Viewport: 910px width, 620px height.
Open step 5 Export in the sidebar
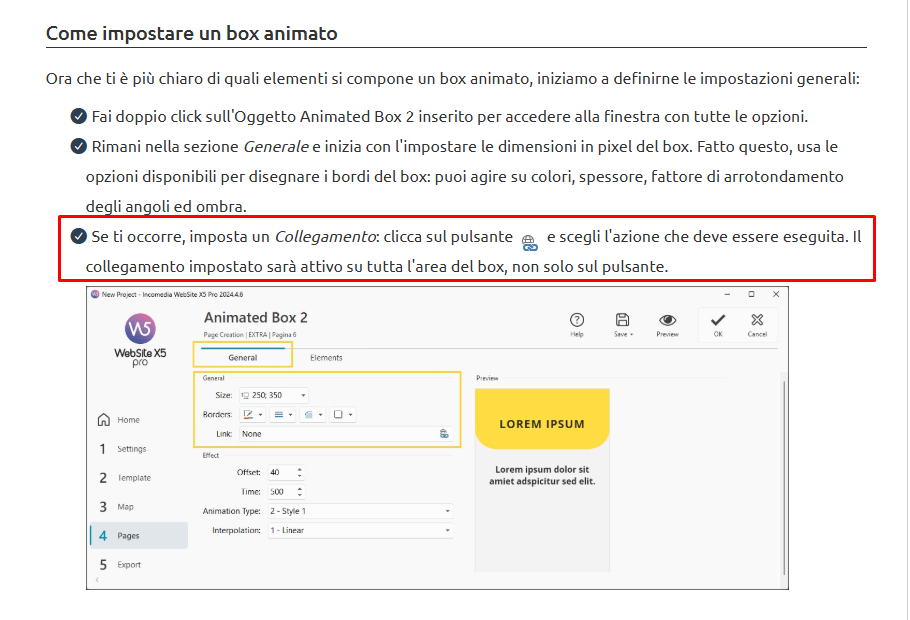pos(127,565)
